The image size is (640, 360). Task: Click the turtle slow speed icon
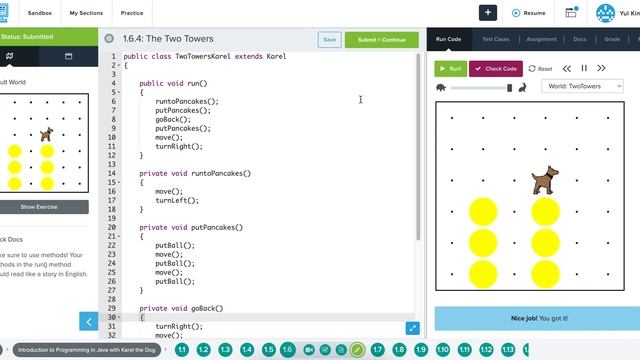click(x=441, y=87)
